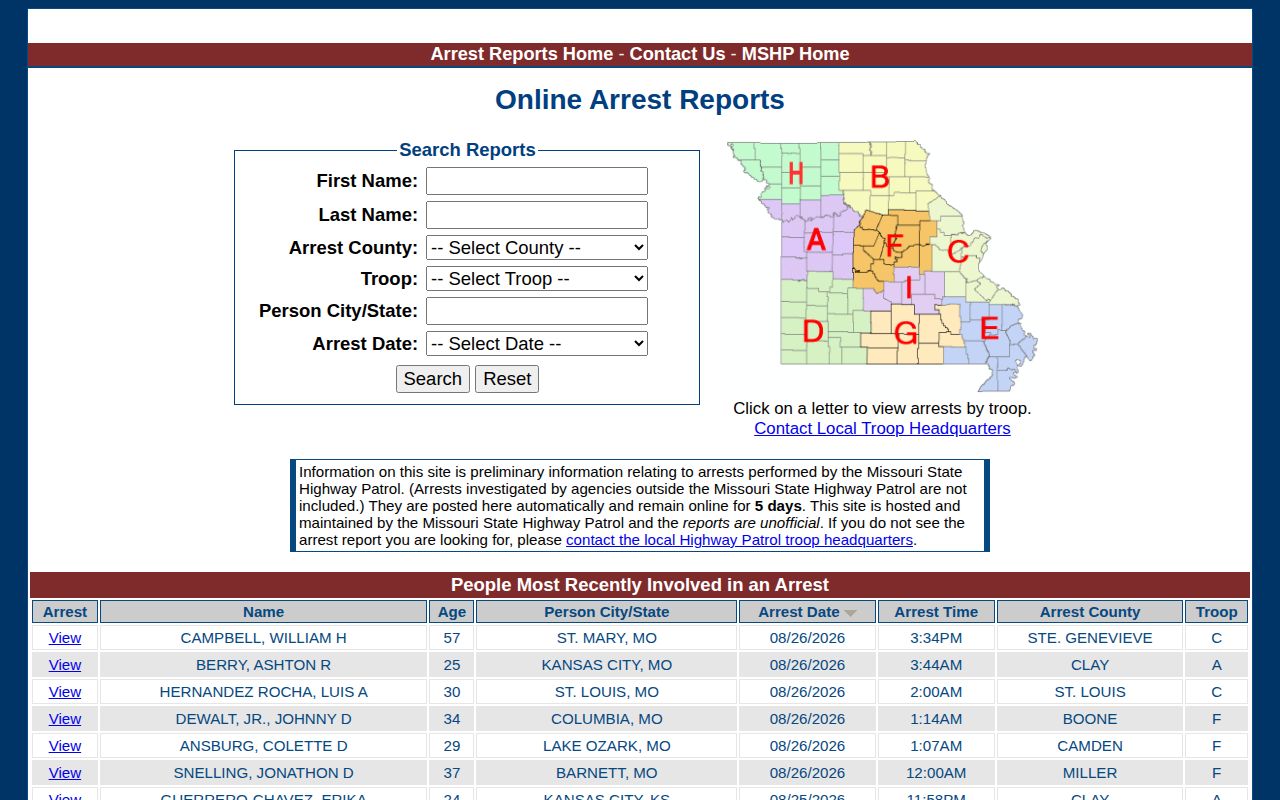View report for Dewalt, Jr., Johnny D
This screenshot has height=800, width=1280.
point(65,719)
